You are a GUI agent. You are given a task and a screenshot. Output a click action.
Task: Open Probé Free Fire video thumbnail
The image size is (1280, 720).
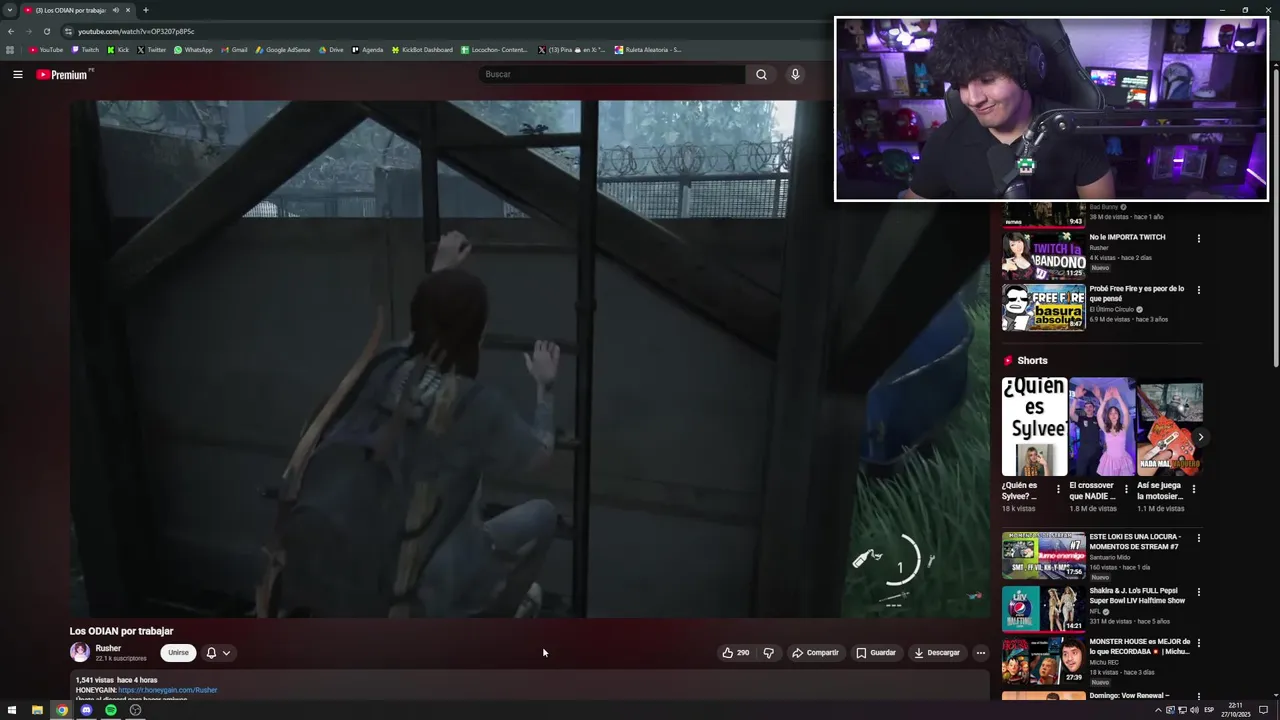click(x=1043, y=307)
